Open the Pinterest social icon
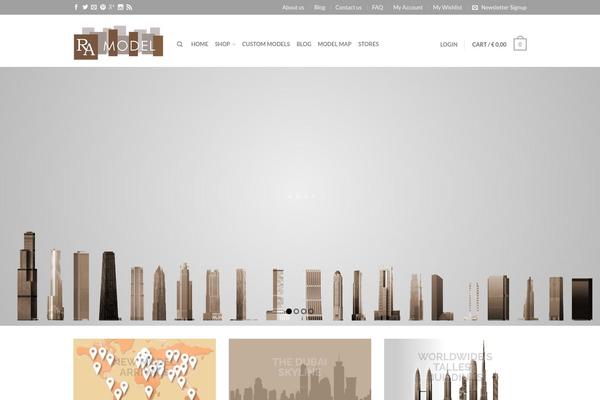 coord(103,7)
